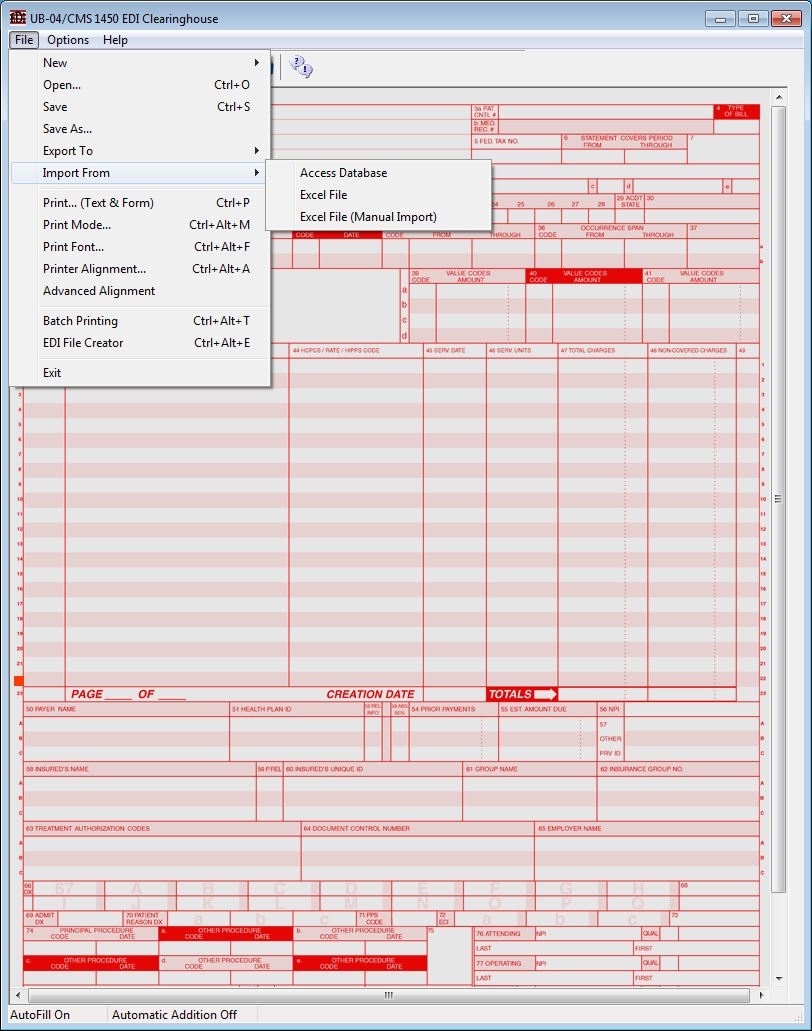Choose Open... from the File menu
Viewport: 812px width, 1031px height.
coord(139,85)
